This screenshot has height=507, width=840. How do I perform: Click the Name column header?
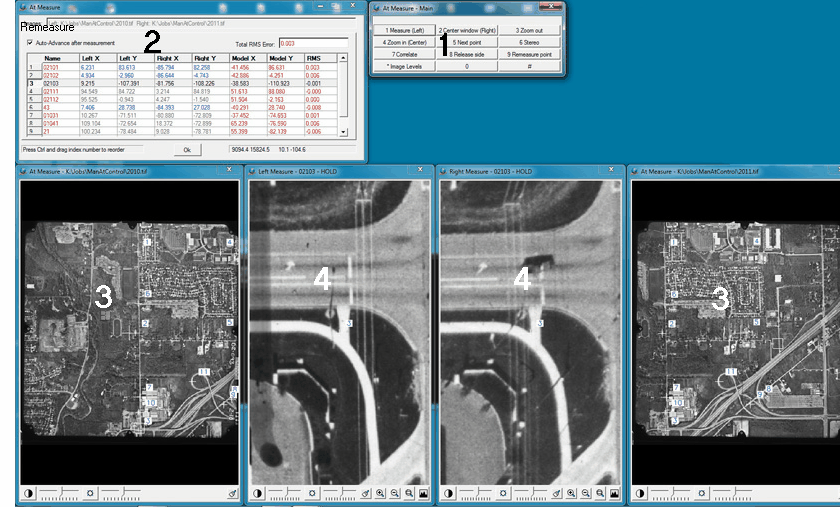61,58
